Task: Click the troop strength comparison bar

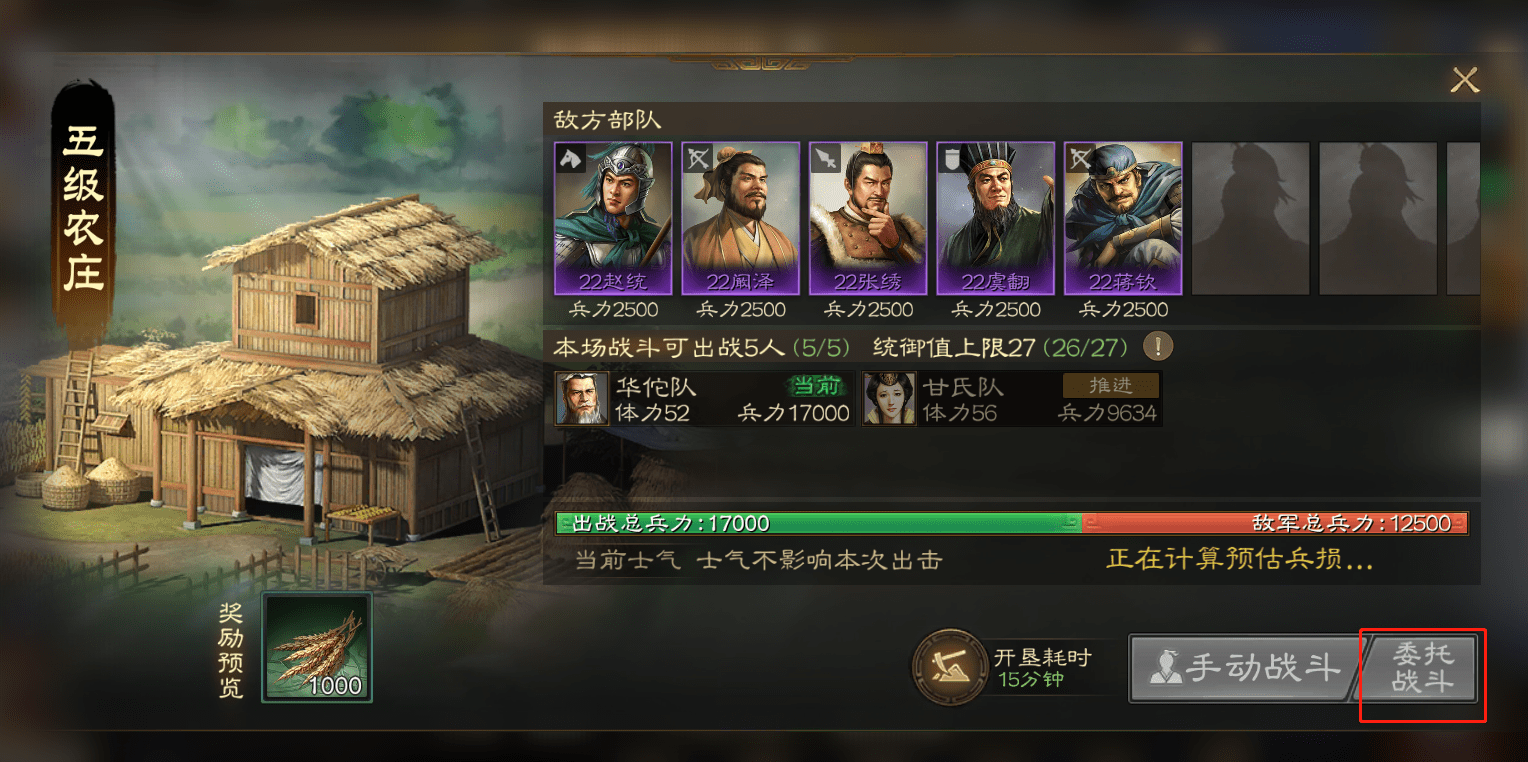Action: [1012, 523]
